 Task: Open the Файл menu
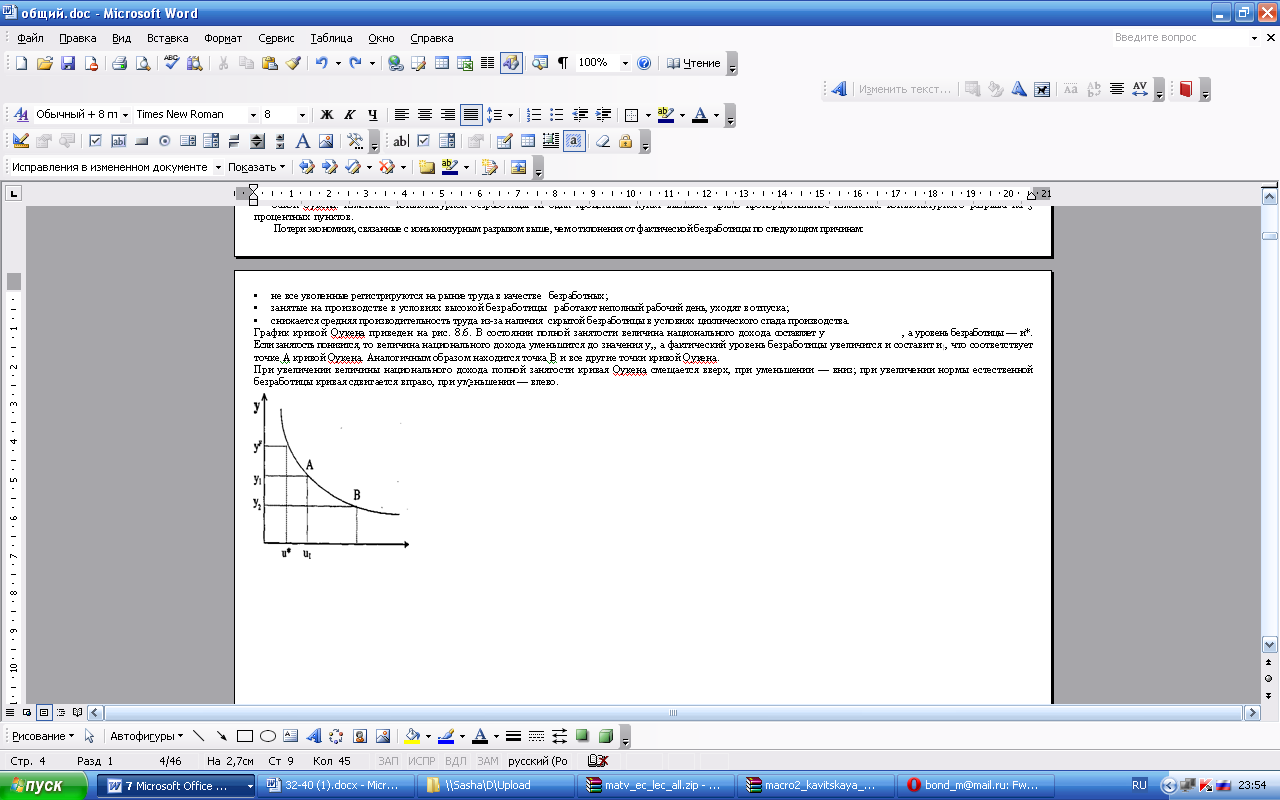[30, 38]
